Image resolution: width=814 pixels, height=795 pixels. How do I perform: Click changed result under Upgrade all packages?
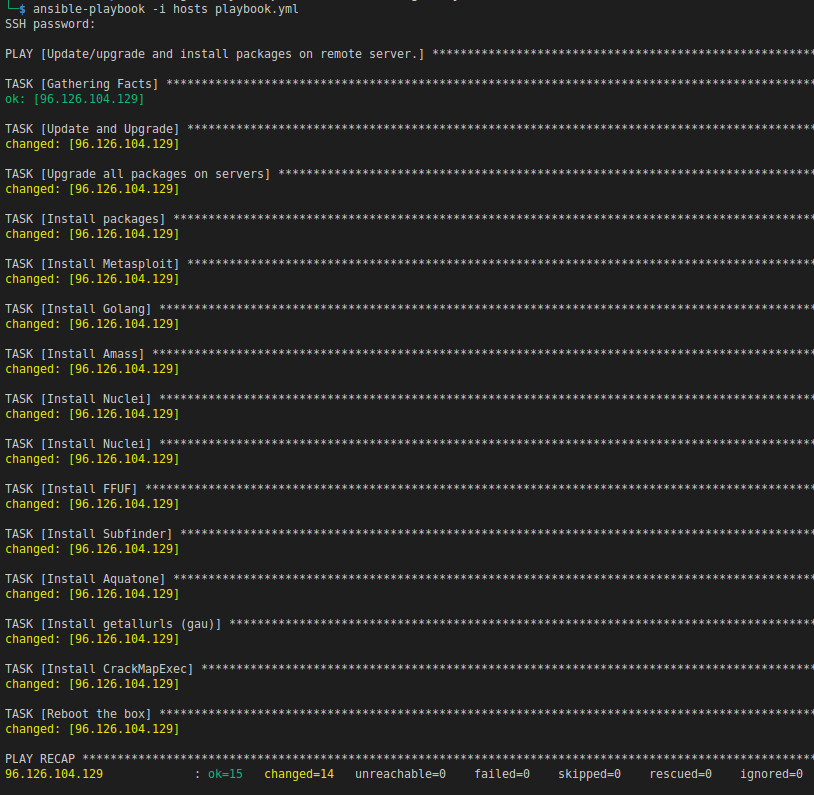[x=92, y=189]
